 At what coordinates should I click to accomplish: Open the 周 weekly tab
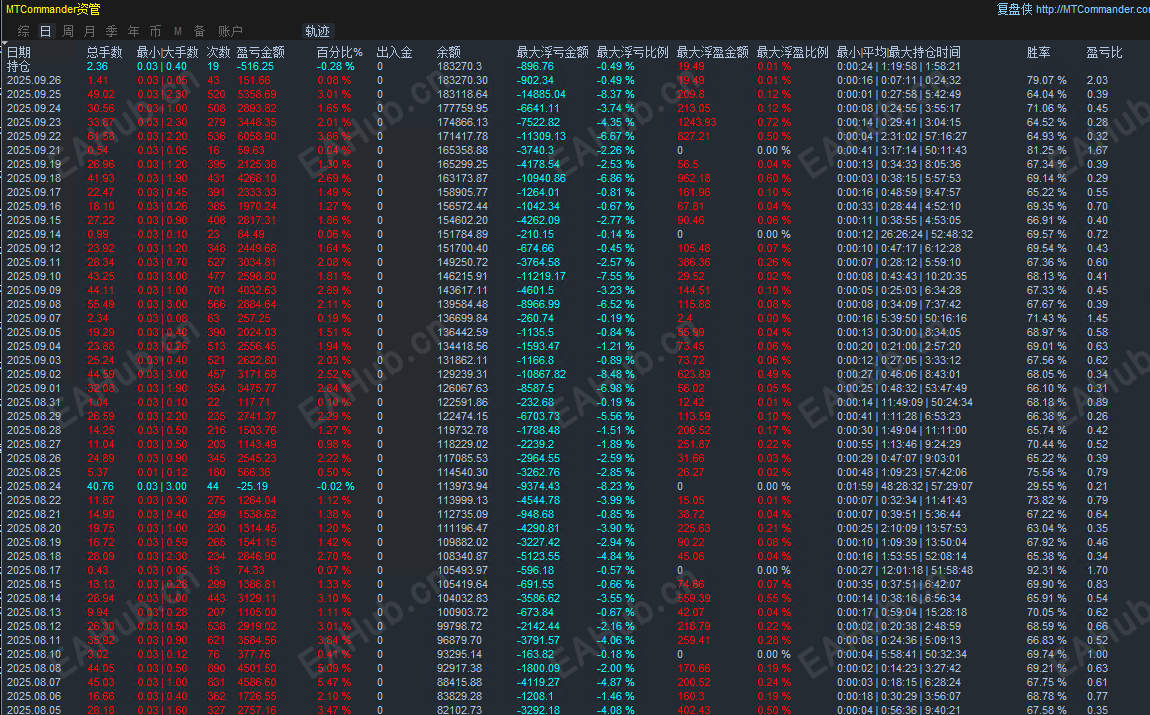point(67,32)
